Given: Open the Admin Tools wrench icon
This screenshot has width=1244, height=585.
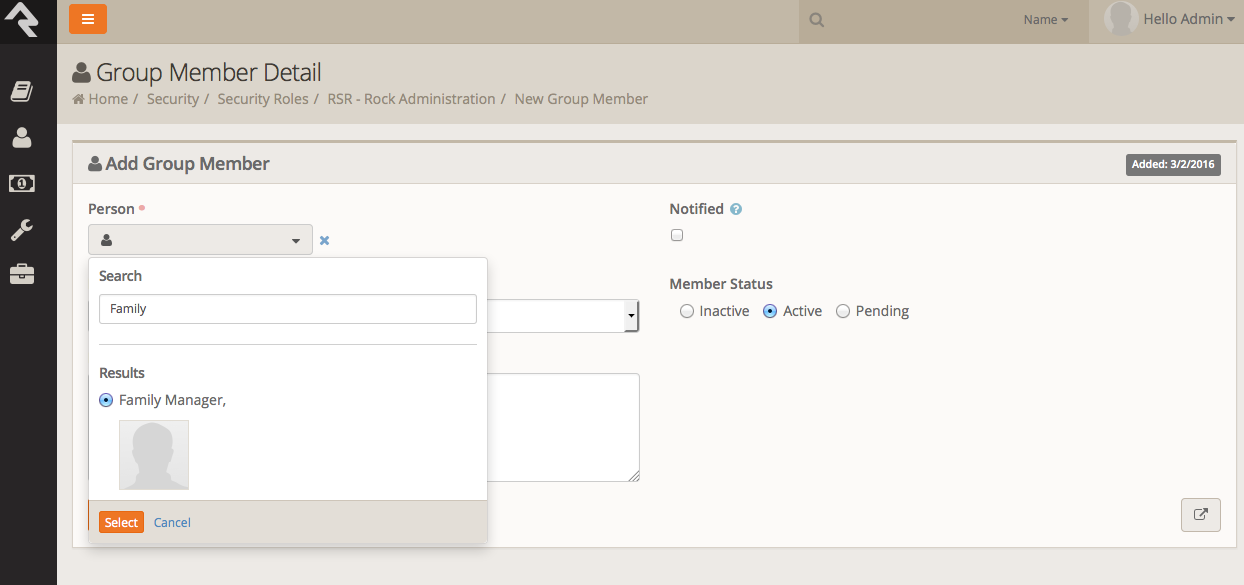Looking at the screenshot, I should [21, 230].
